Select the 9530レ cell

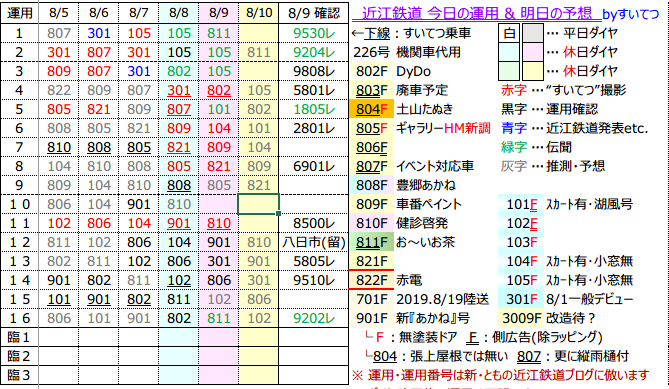point(314,33)
